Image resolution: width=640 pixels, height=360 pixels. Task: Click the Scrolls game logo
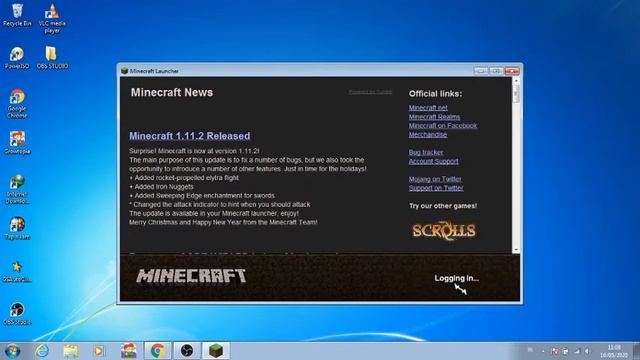pos(444,231)
